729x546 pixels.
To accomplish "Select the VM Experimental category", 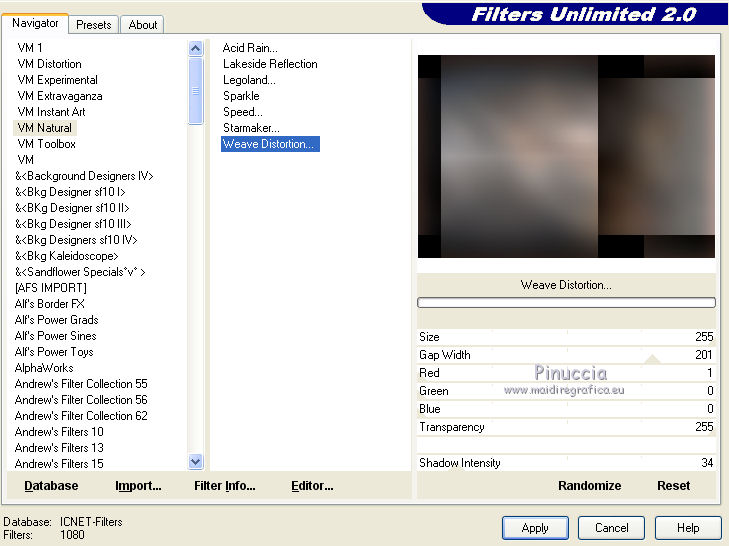I will (58, 80).
